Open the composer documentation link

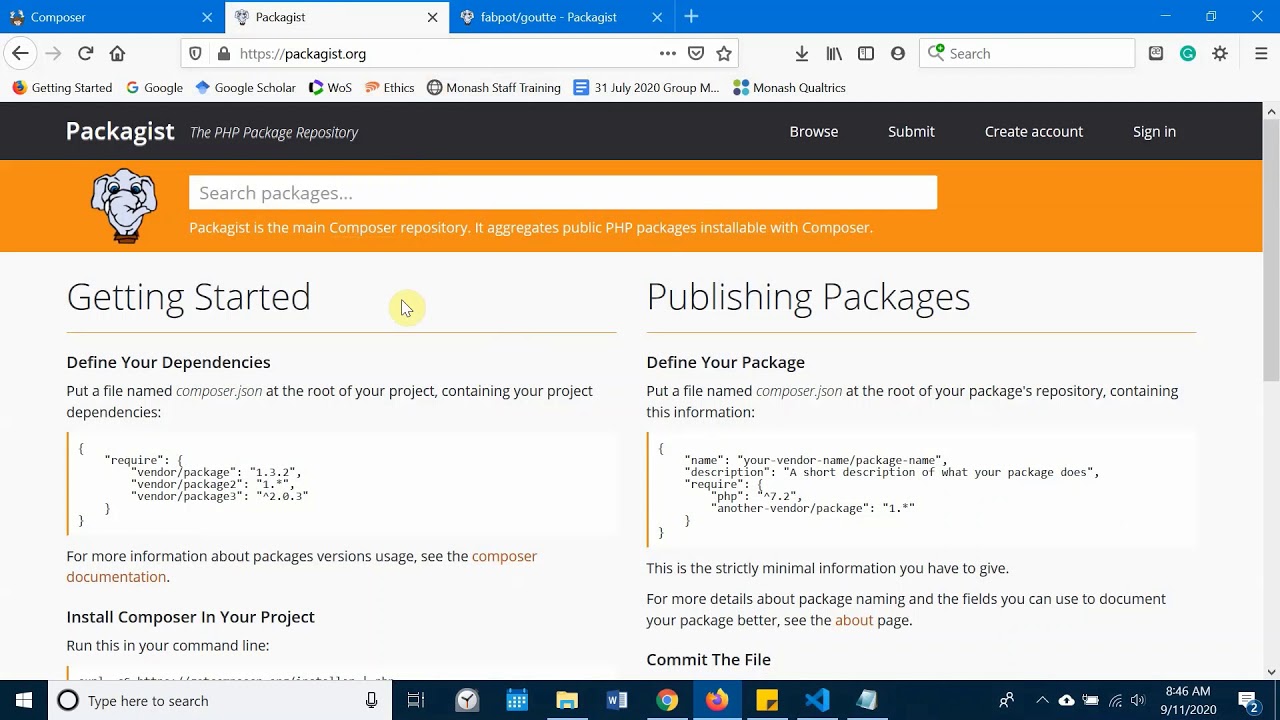[301, 566]
